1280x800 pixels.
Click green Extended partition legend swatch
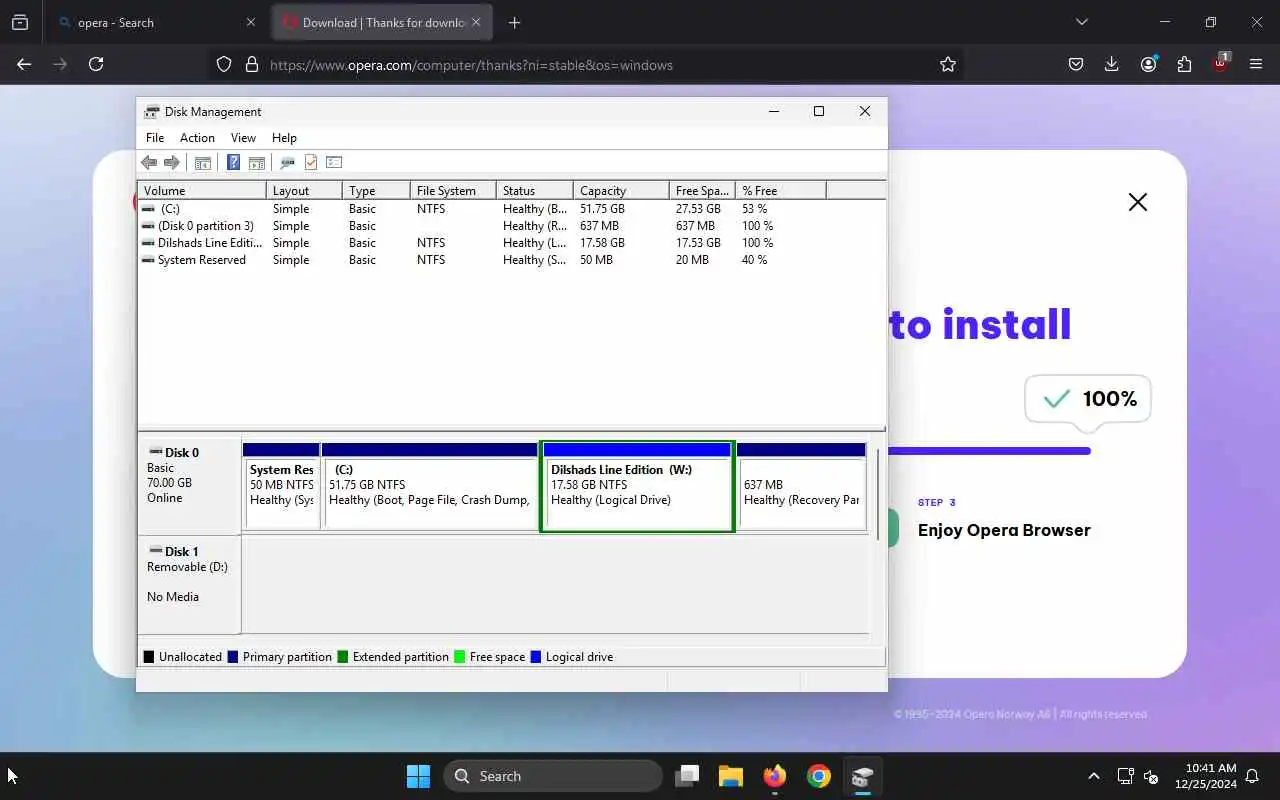coord(343,657)
